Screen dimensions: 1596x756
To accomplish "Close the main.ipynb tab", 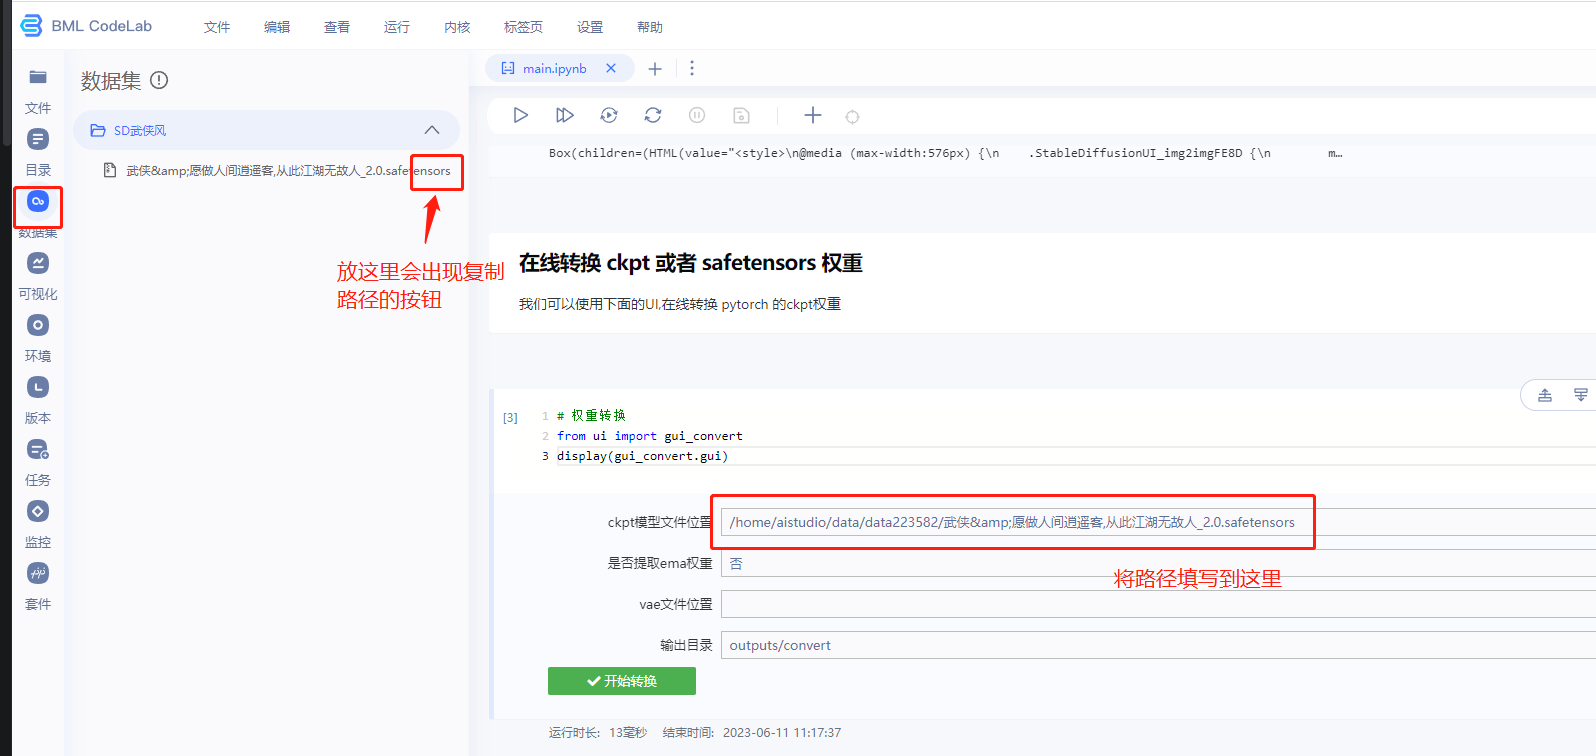I will [x=611, y=68].
